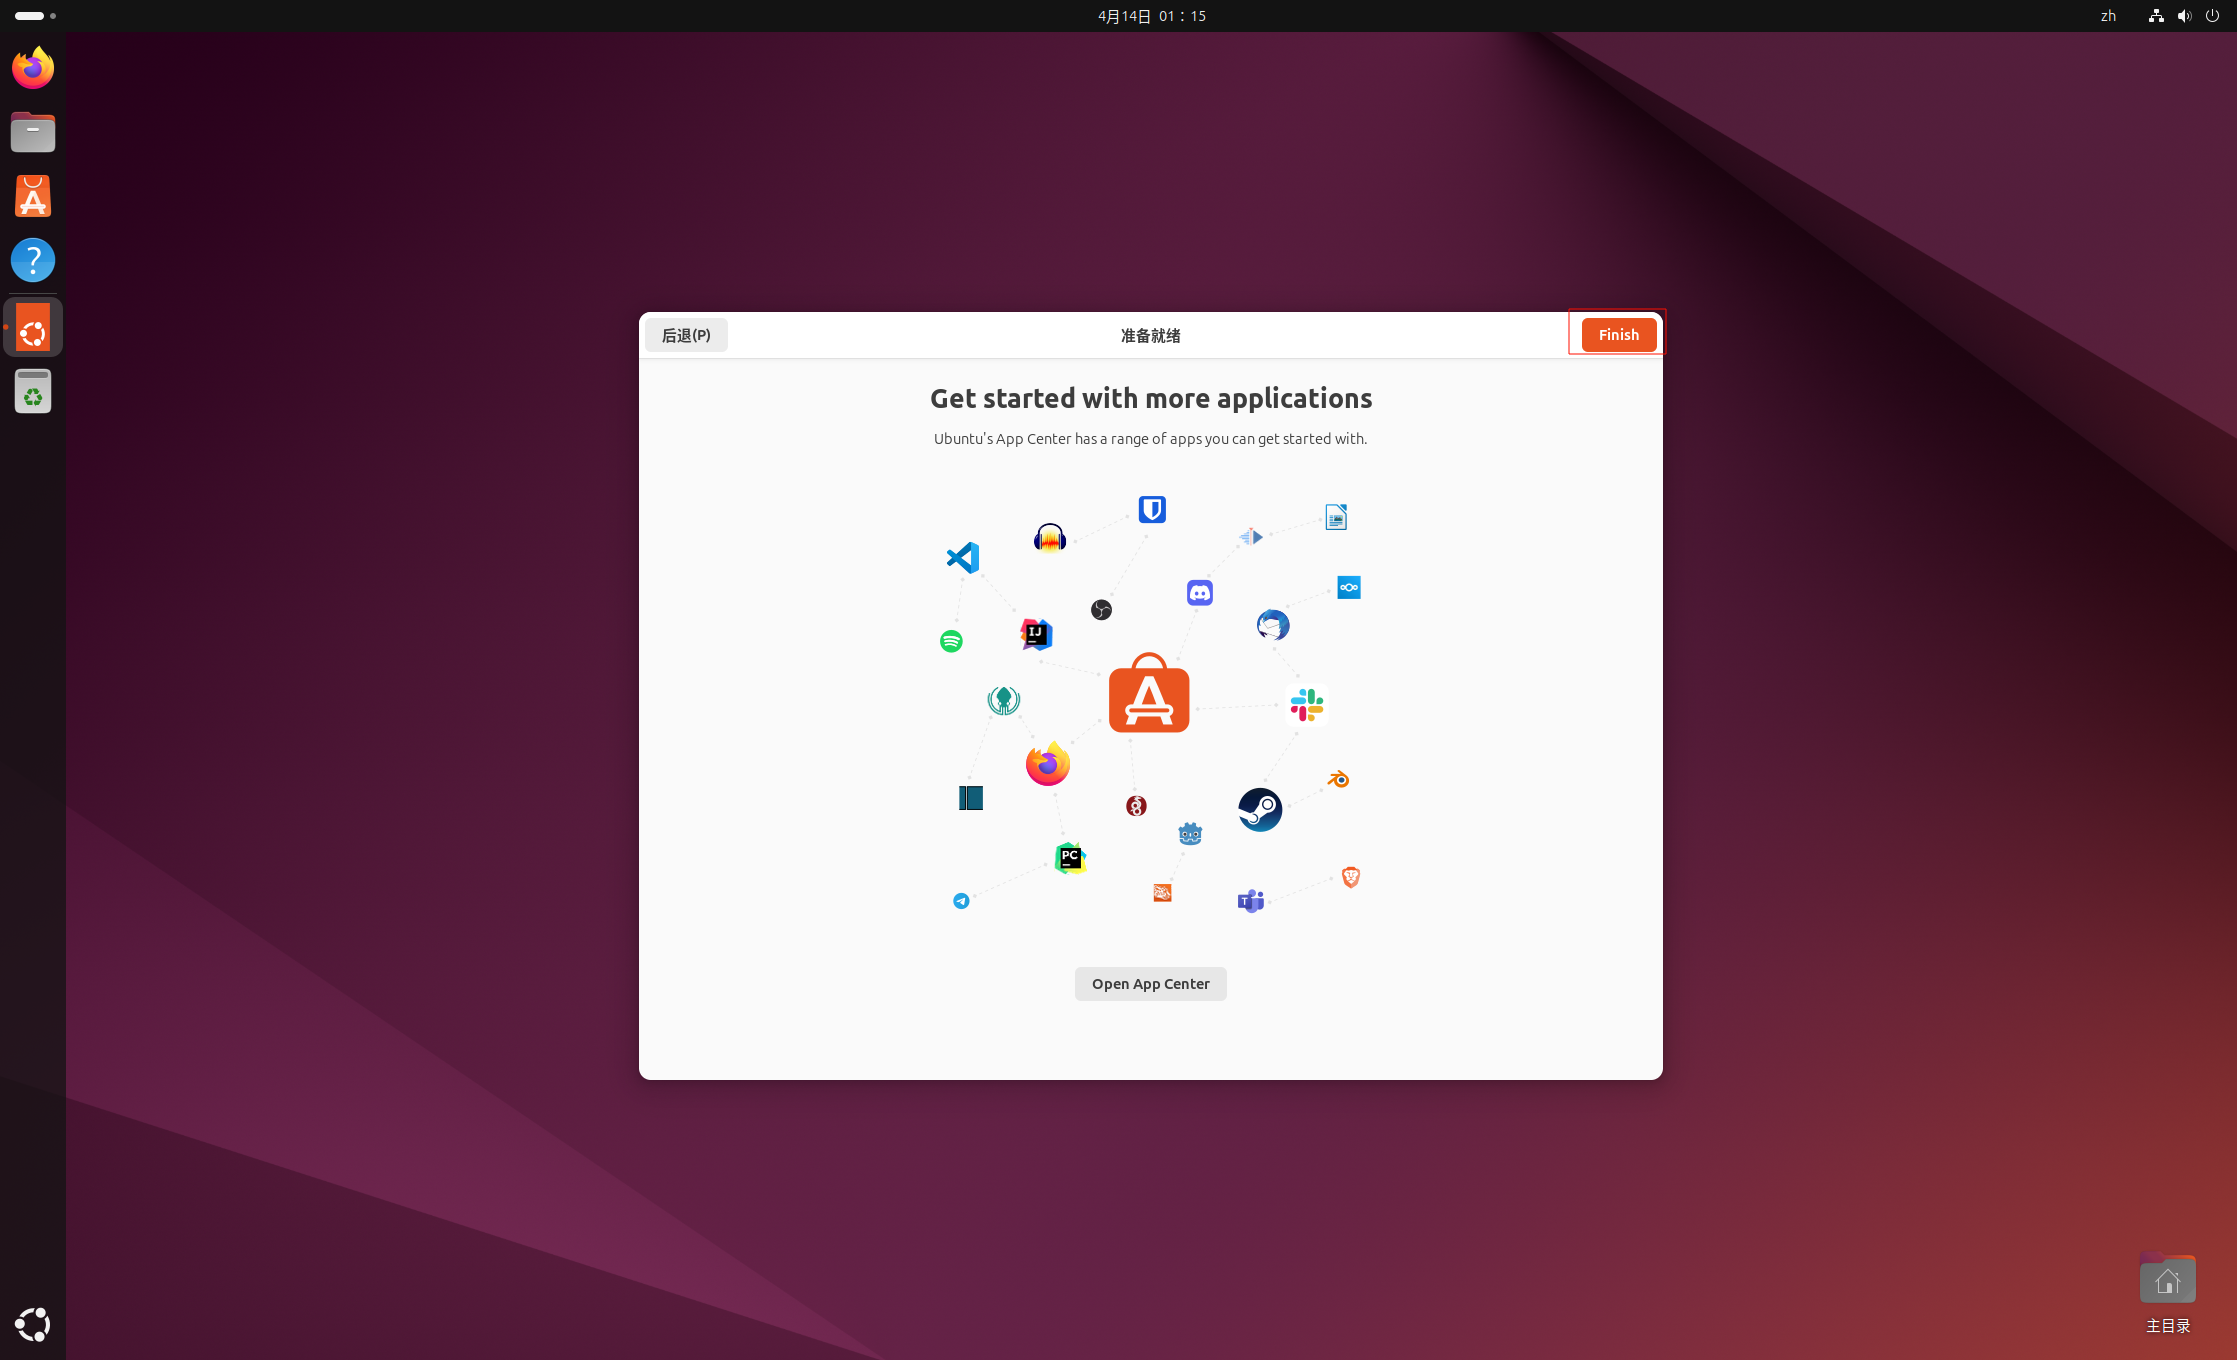Viewport: 2237px width, 1360px height.
Task: Launch App Center from the dock
Action: pyautogui.click(x=33, y=196)
